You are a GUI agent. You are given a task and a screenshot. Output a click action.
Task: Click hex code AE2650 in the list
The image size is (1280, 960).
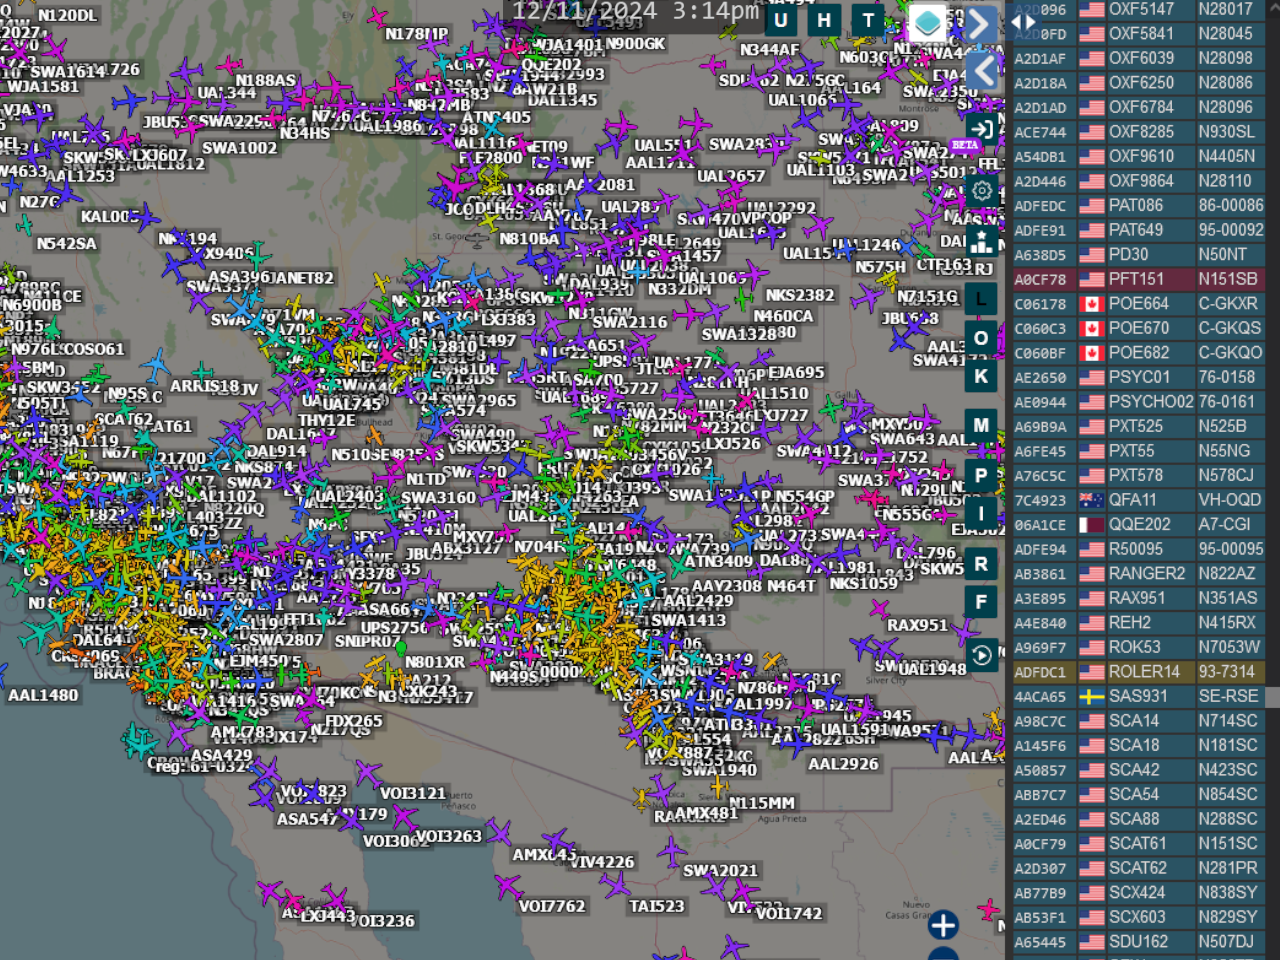pyautogui.click(x=1040, y=378)
